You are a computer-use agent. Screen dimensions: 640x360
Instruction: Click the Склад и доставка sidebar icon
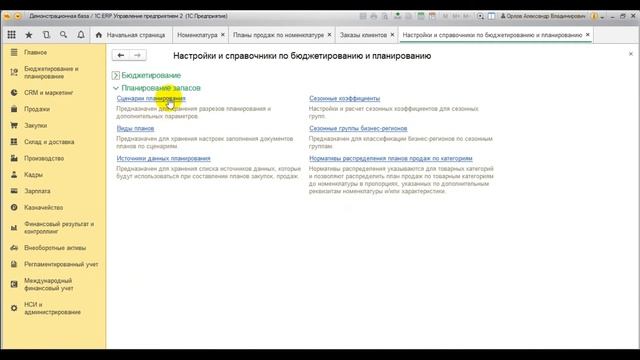pyautogui.click(x=14, y=142)
